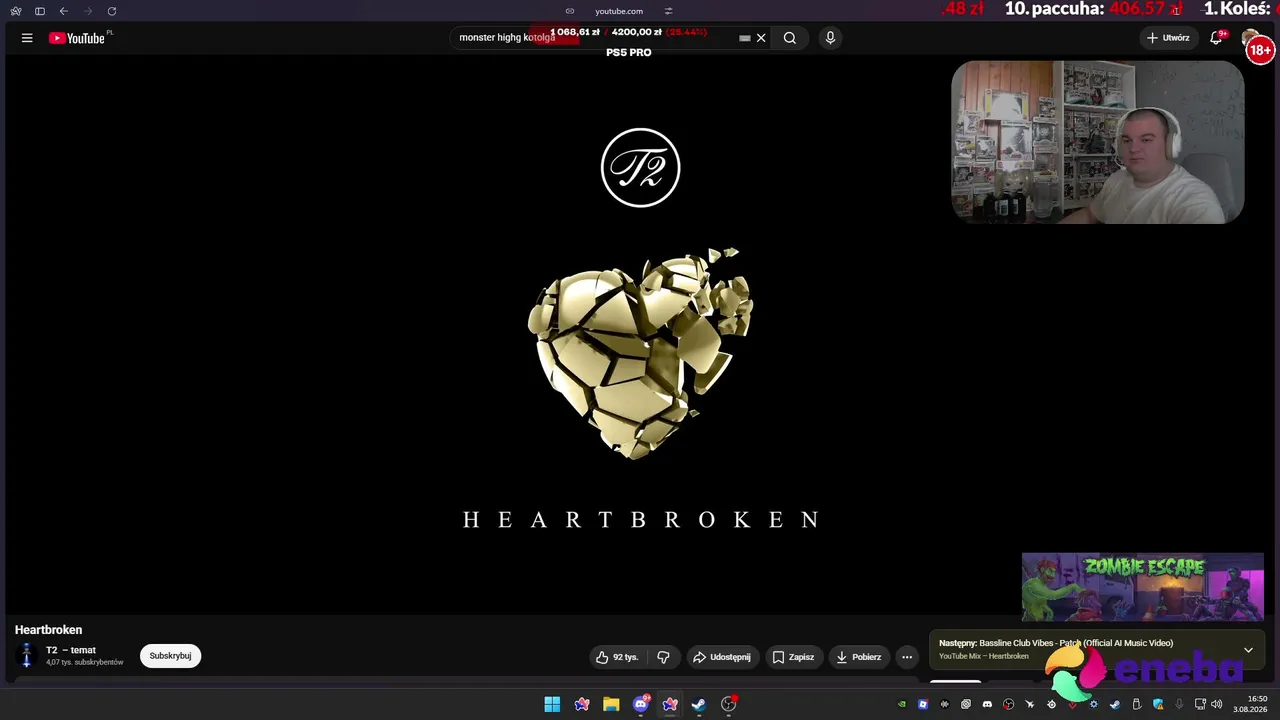The height and width of the screenshot is (720, 1280).
Task: Open File Explorer from the taskbar
Action: [x=611, y=704]
